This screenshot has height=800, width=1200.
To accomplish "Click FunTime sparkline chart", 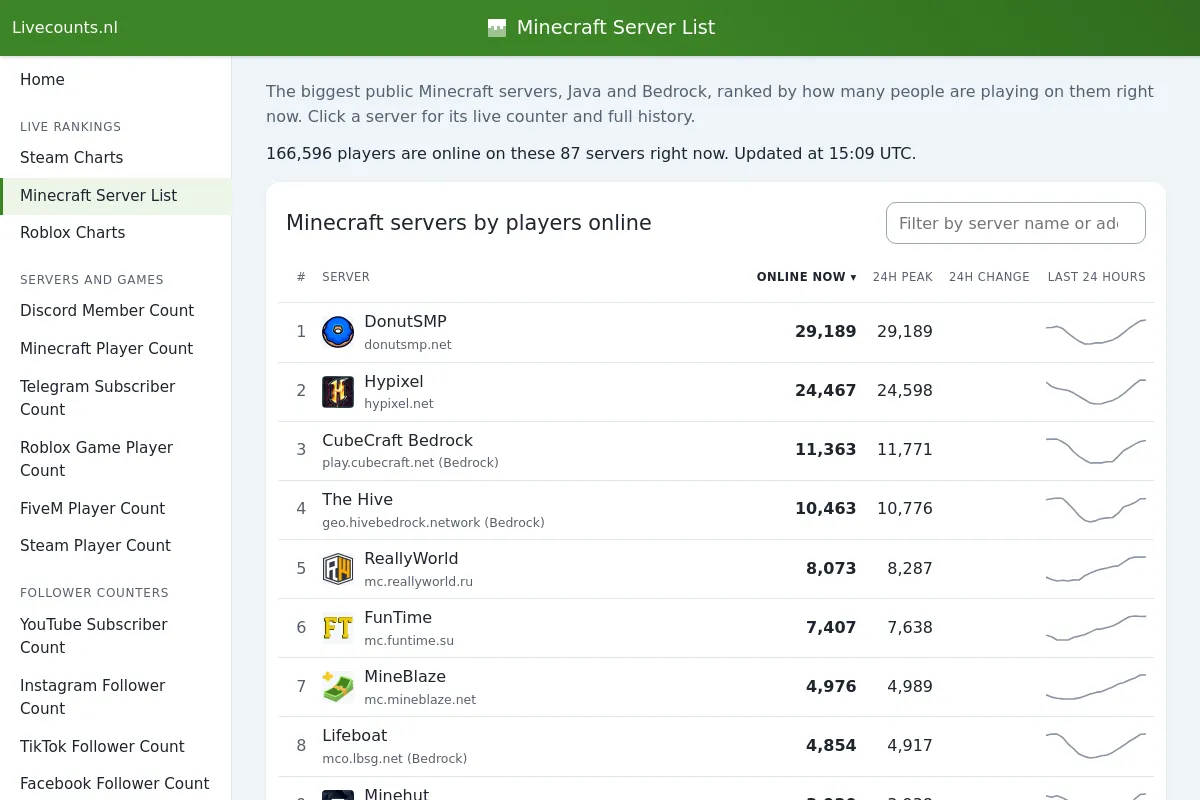I will (x=1096, y=627).
